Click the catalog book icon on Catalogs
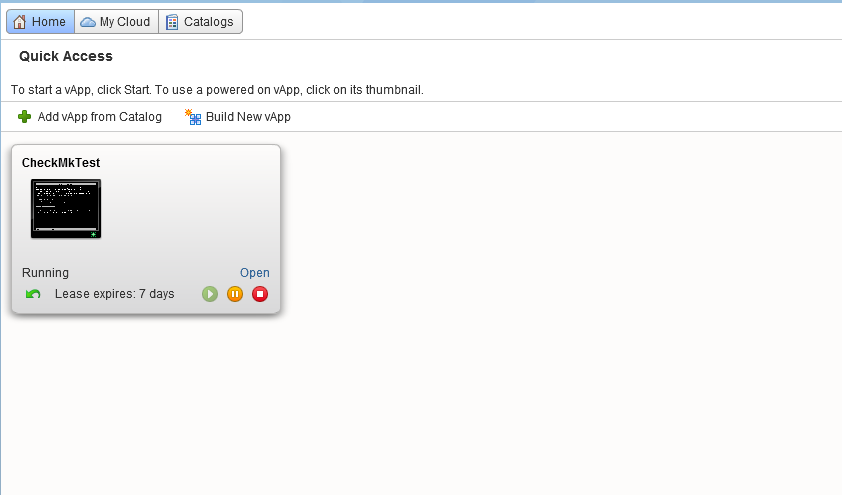 point(172,22)
